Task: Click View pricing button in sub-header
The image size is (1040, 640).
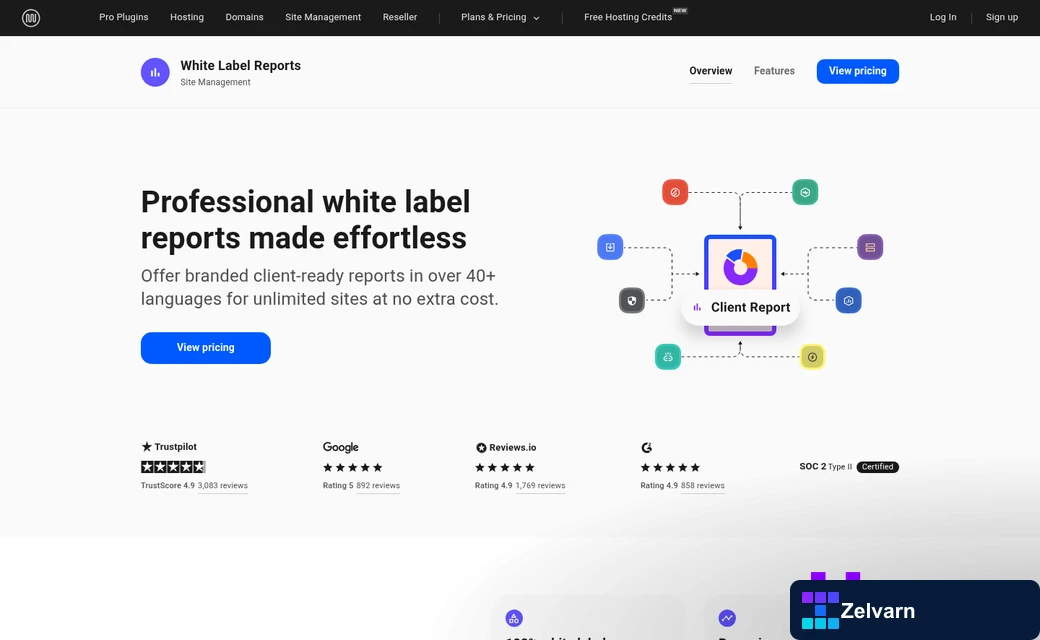Action: coord(858,71)
